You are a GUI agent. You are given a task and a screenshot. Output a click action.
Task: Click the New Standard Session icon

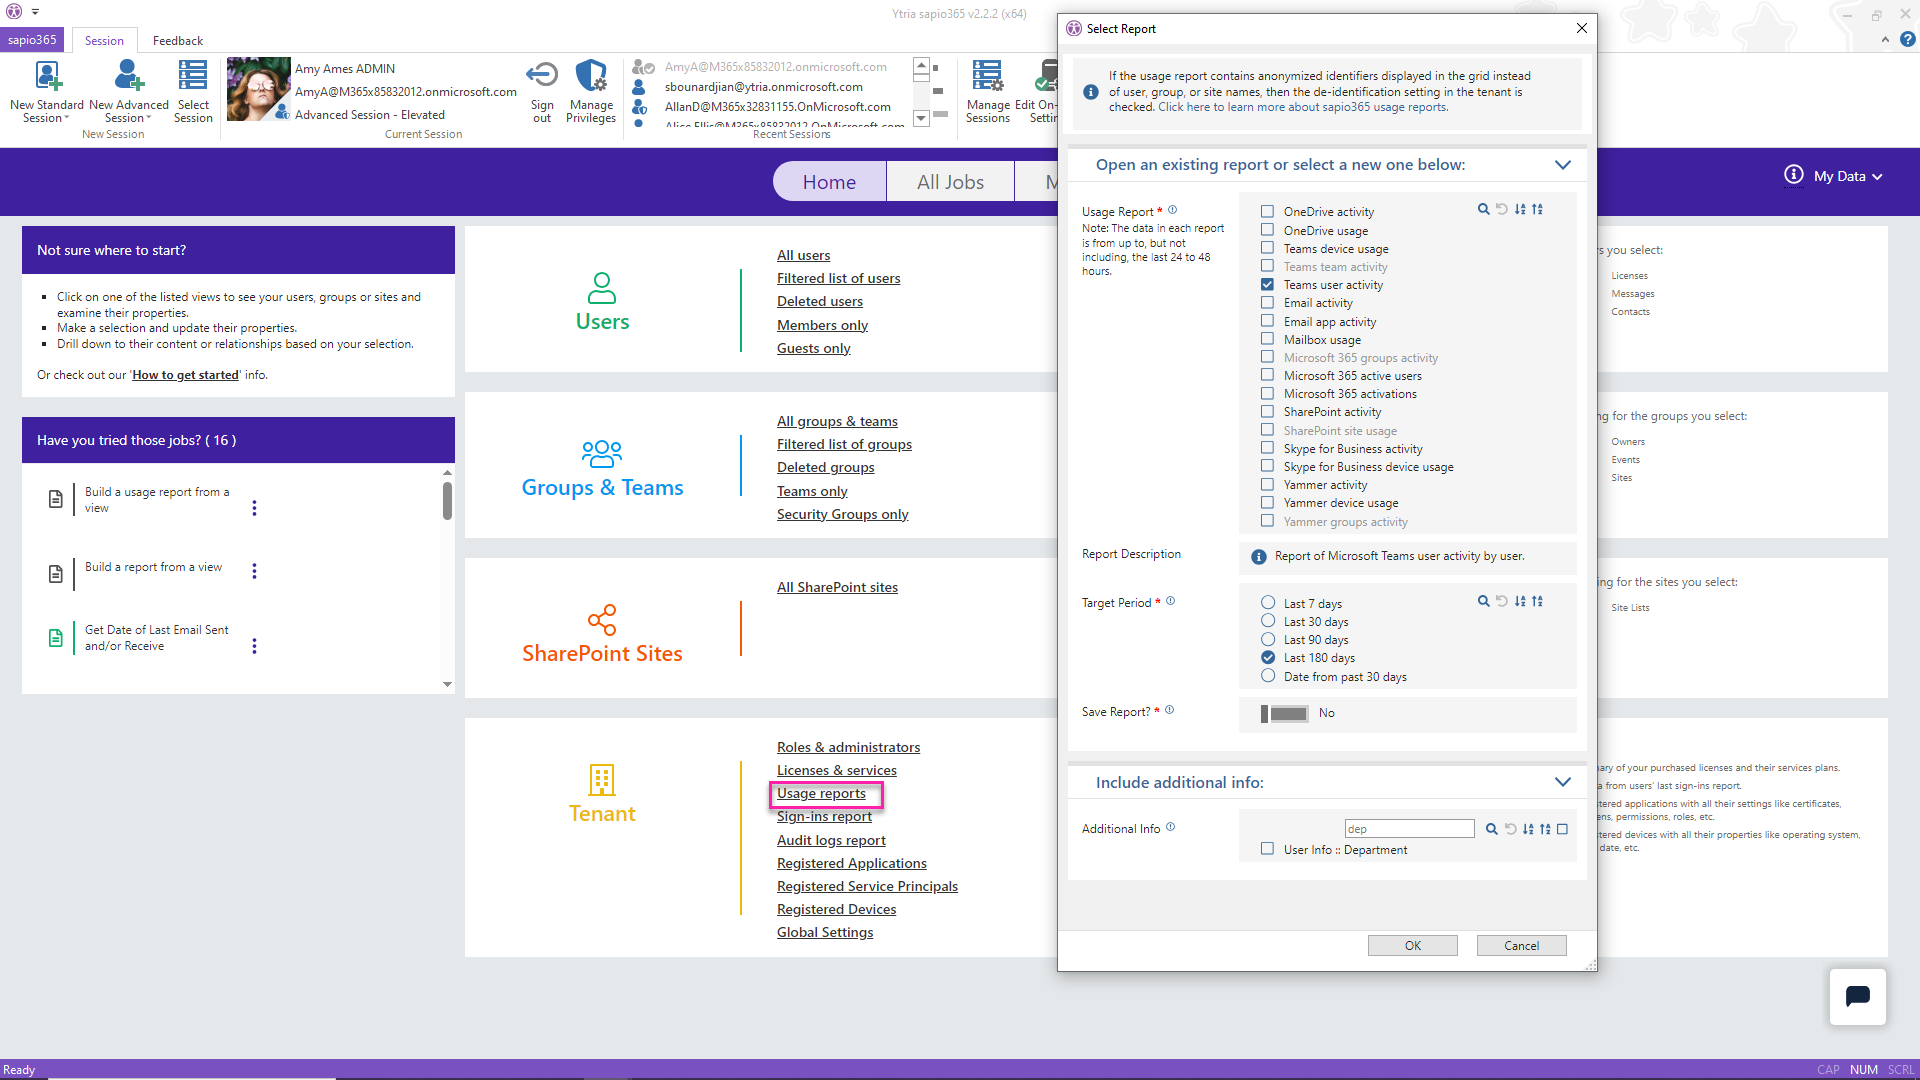(47, 77)
